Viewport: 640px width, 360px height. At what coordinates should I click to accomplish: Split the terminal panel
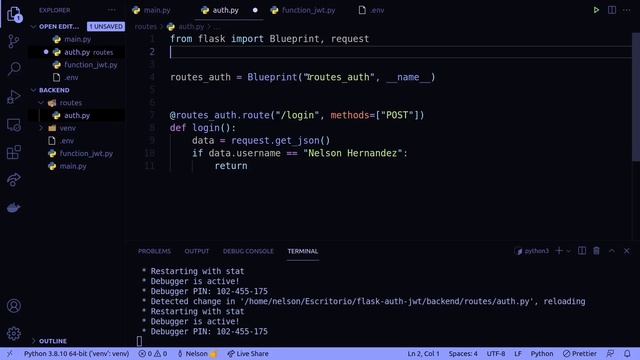click(x=582, y=251)
